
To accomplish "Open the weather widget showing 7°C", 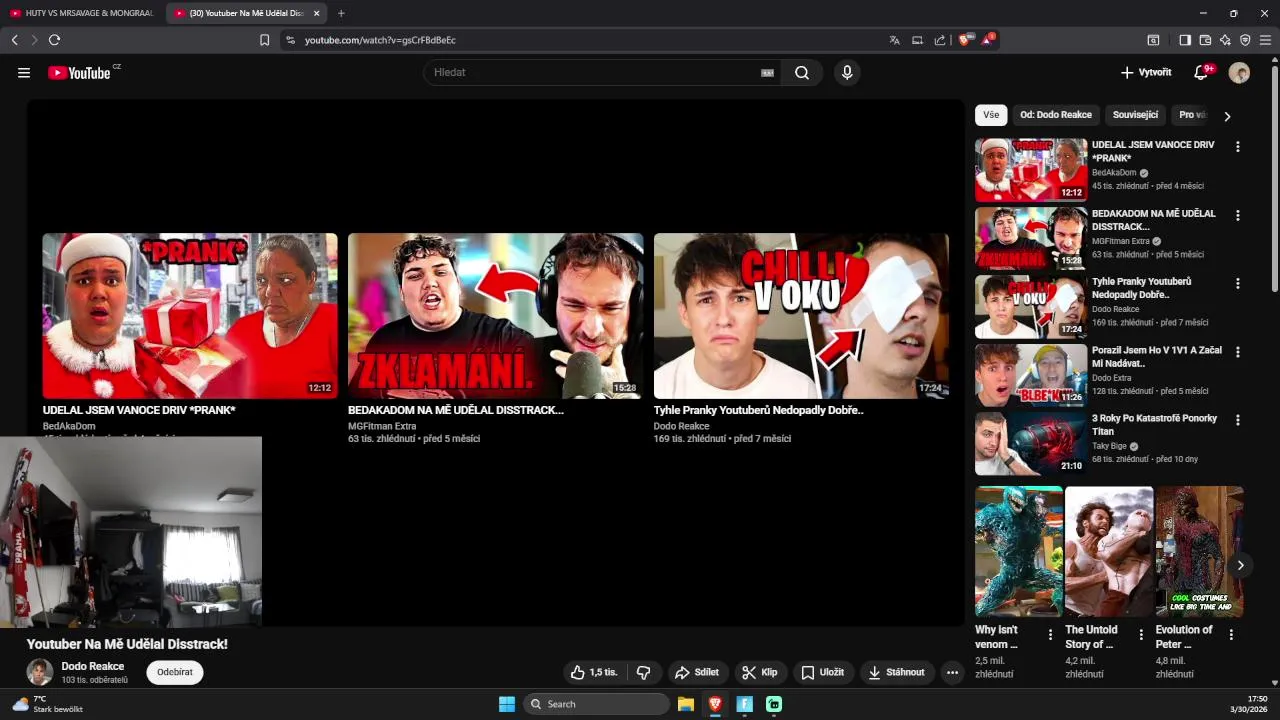I will [x=47, y=704].
